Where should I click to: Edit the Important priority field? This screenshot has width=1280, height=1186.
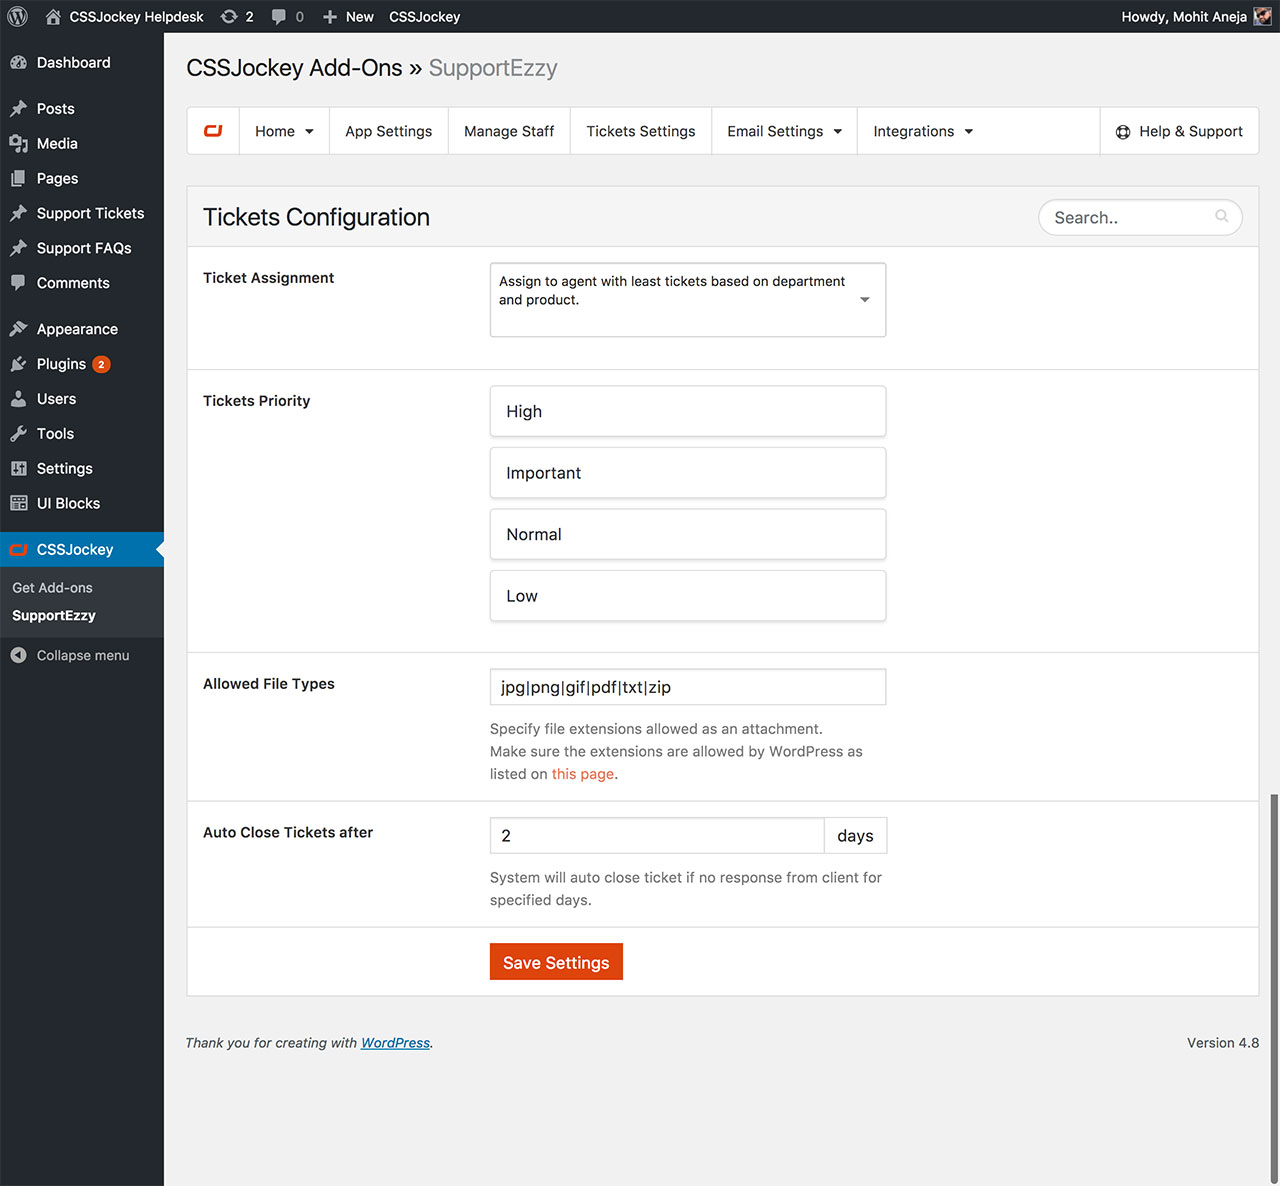point(688,473)
